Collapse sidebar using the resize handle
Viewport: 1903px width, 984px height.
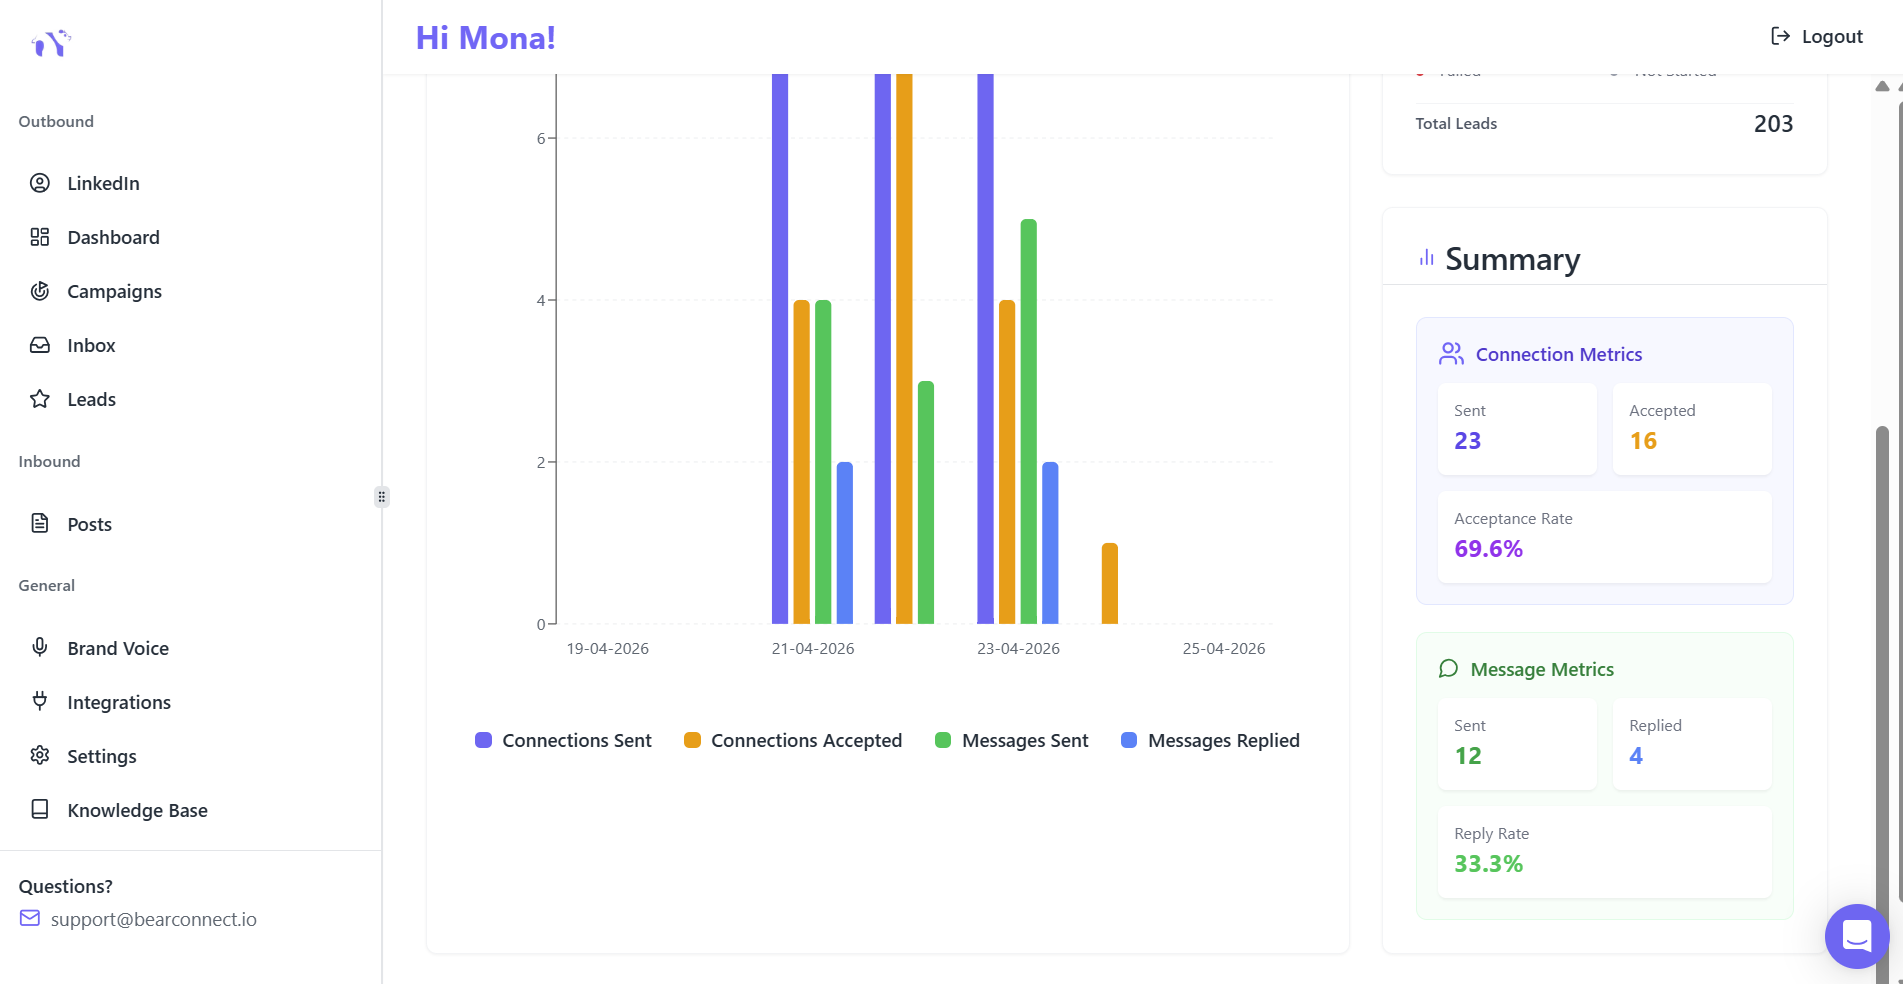[x=381, y=497]
